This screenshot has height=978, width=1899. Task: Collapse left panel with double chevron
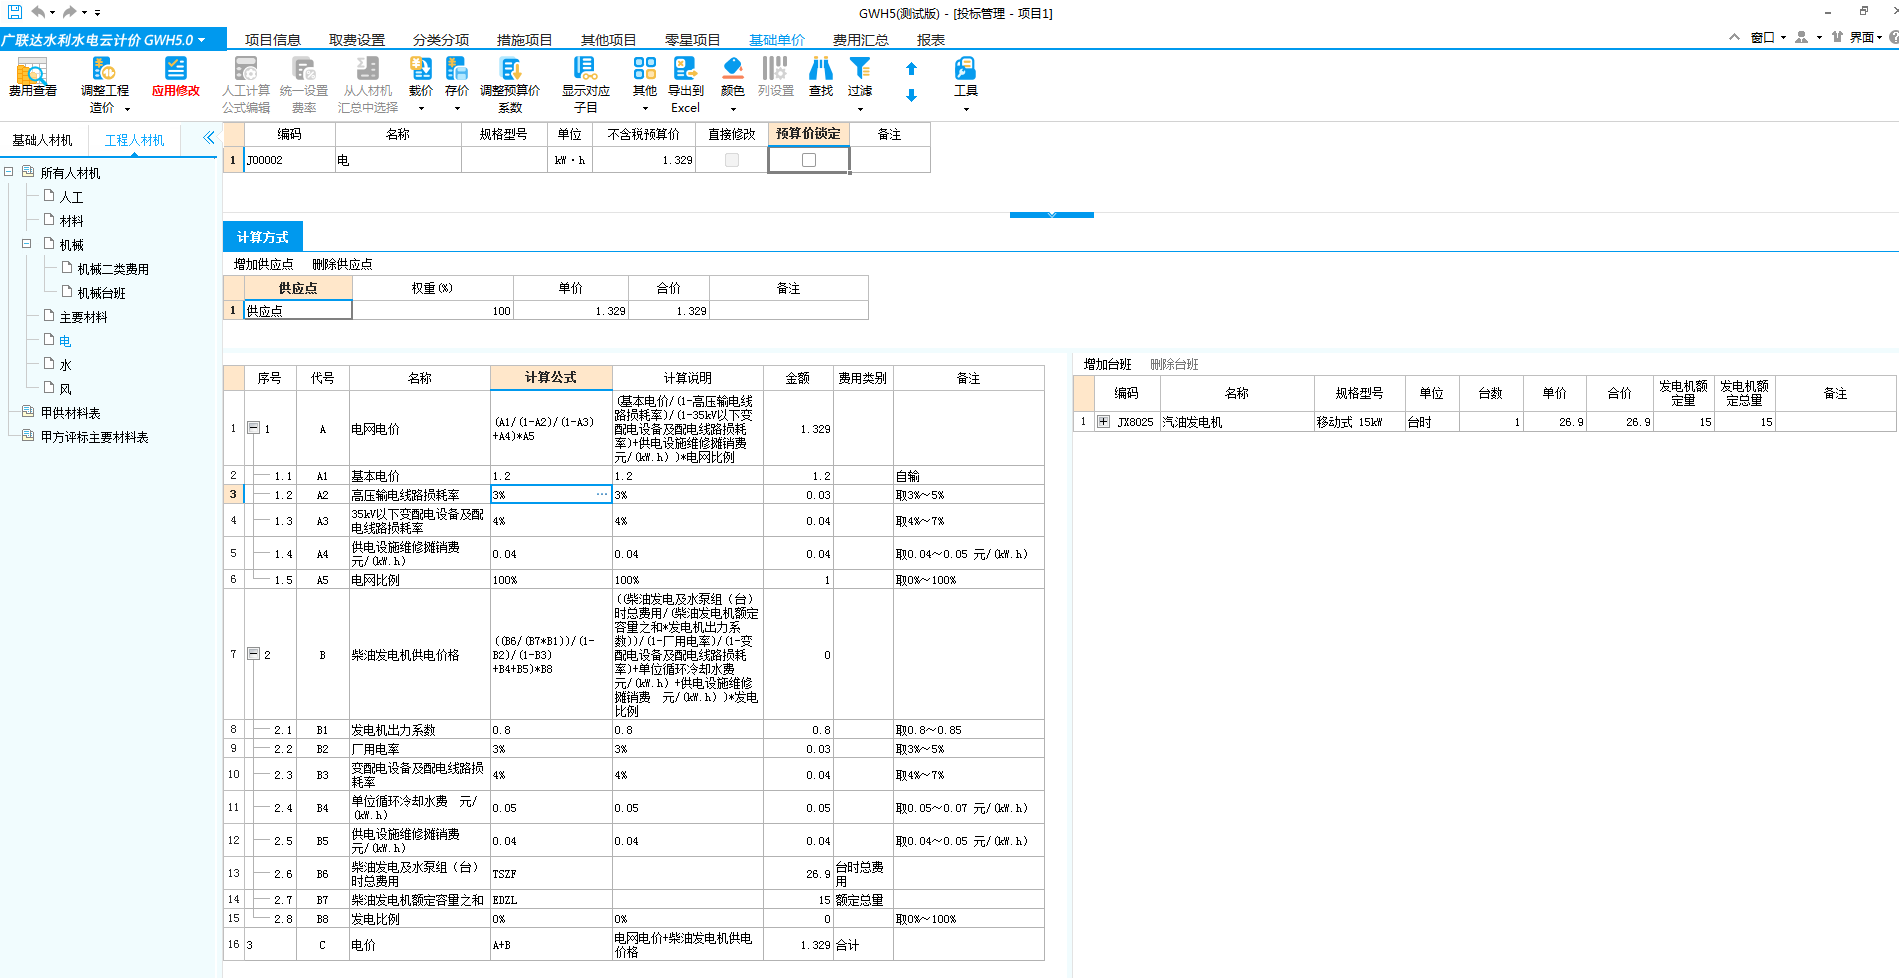click(208, 138)
